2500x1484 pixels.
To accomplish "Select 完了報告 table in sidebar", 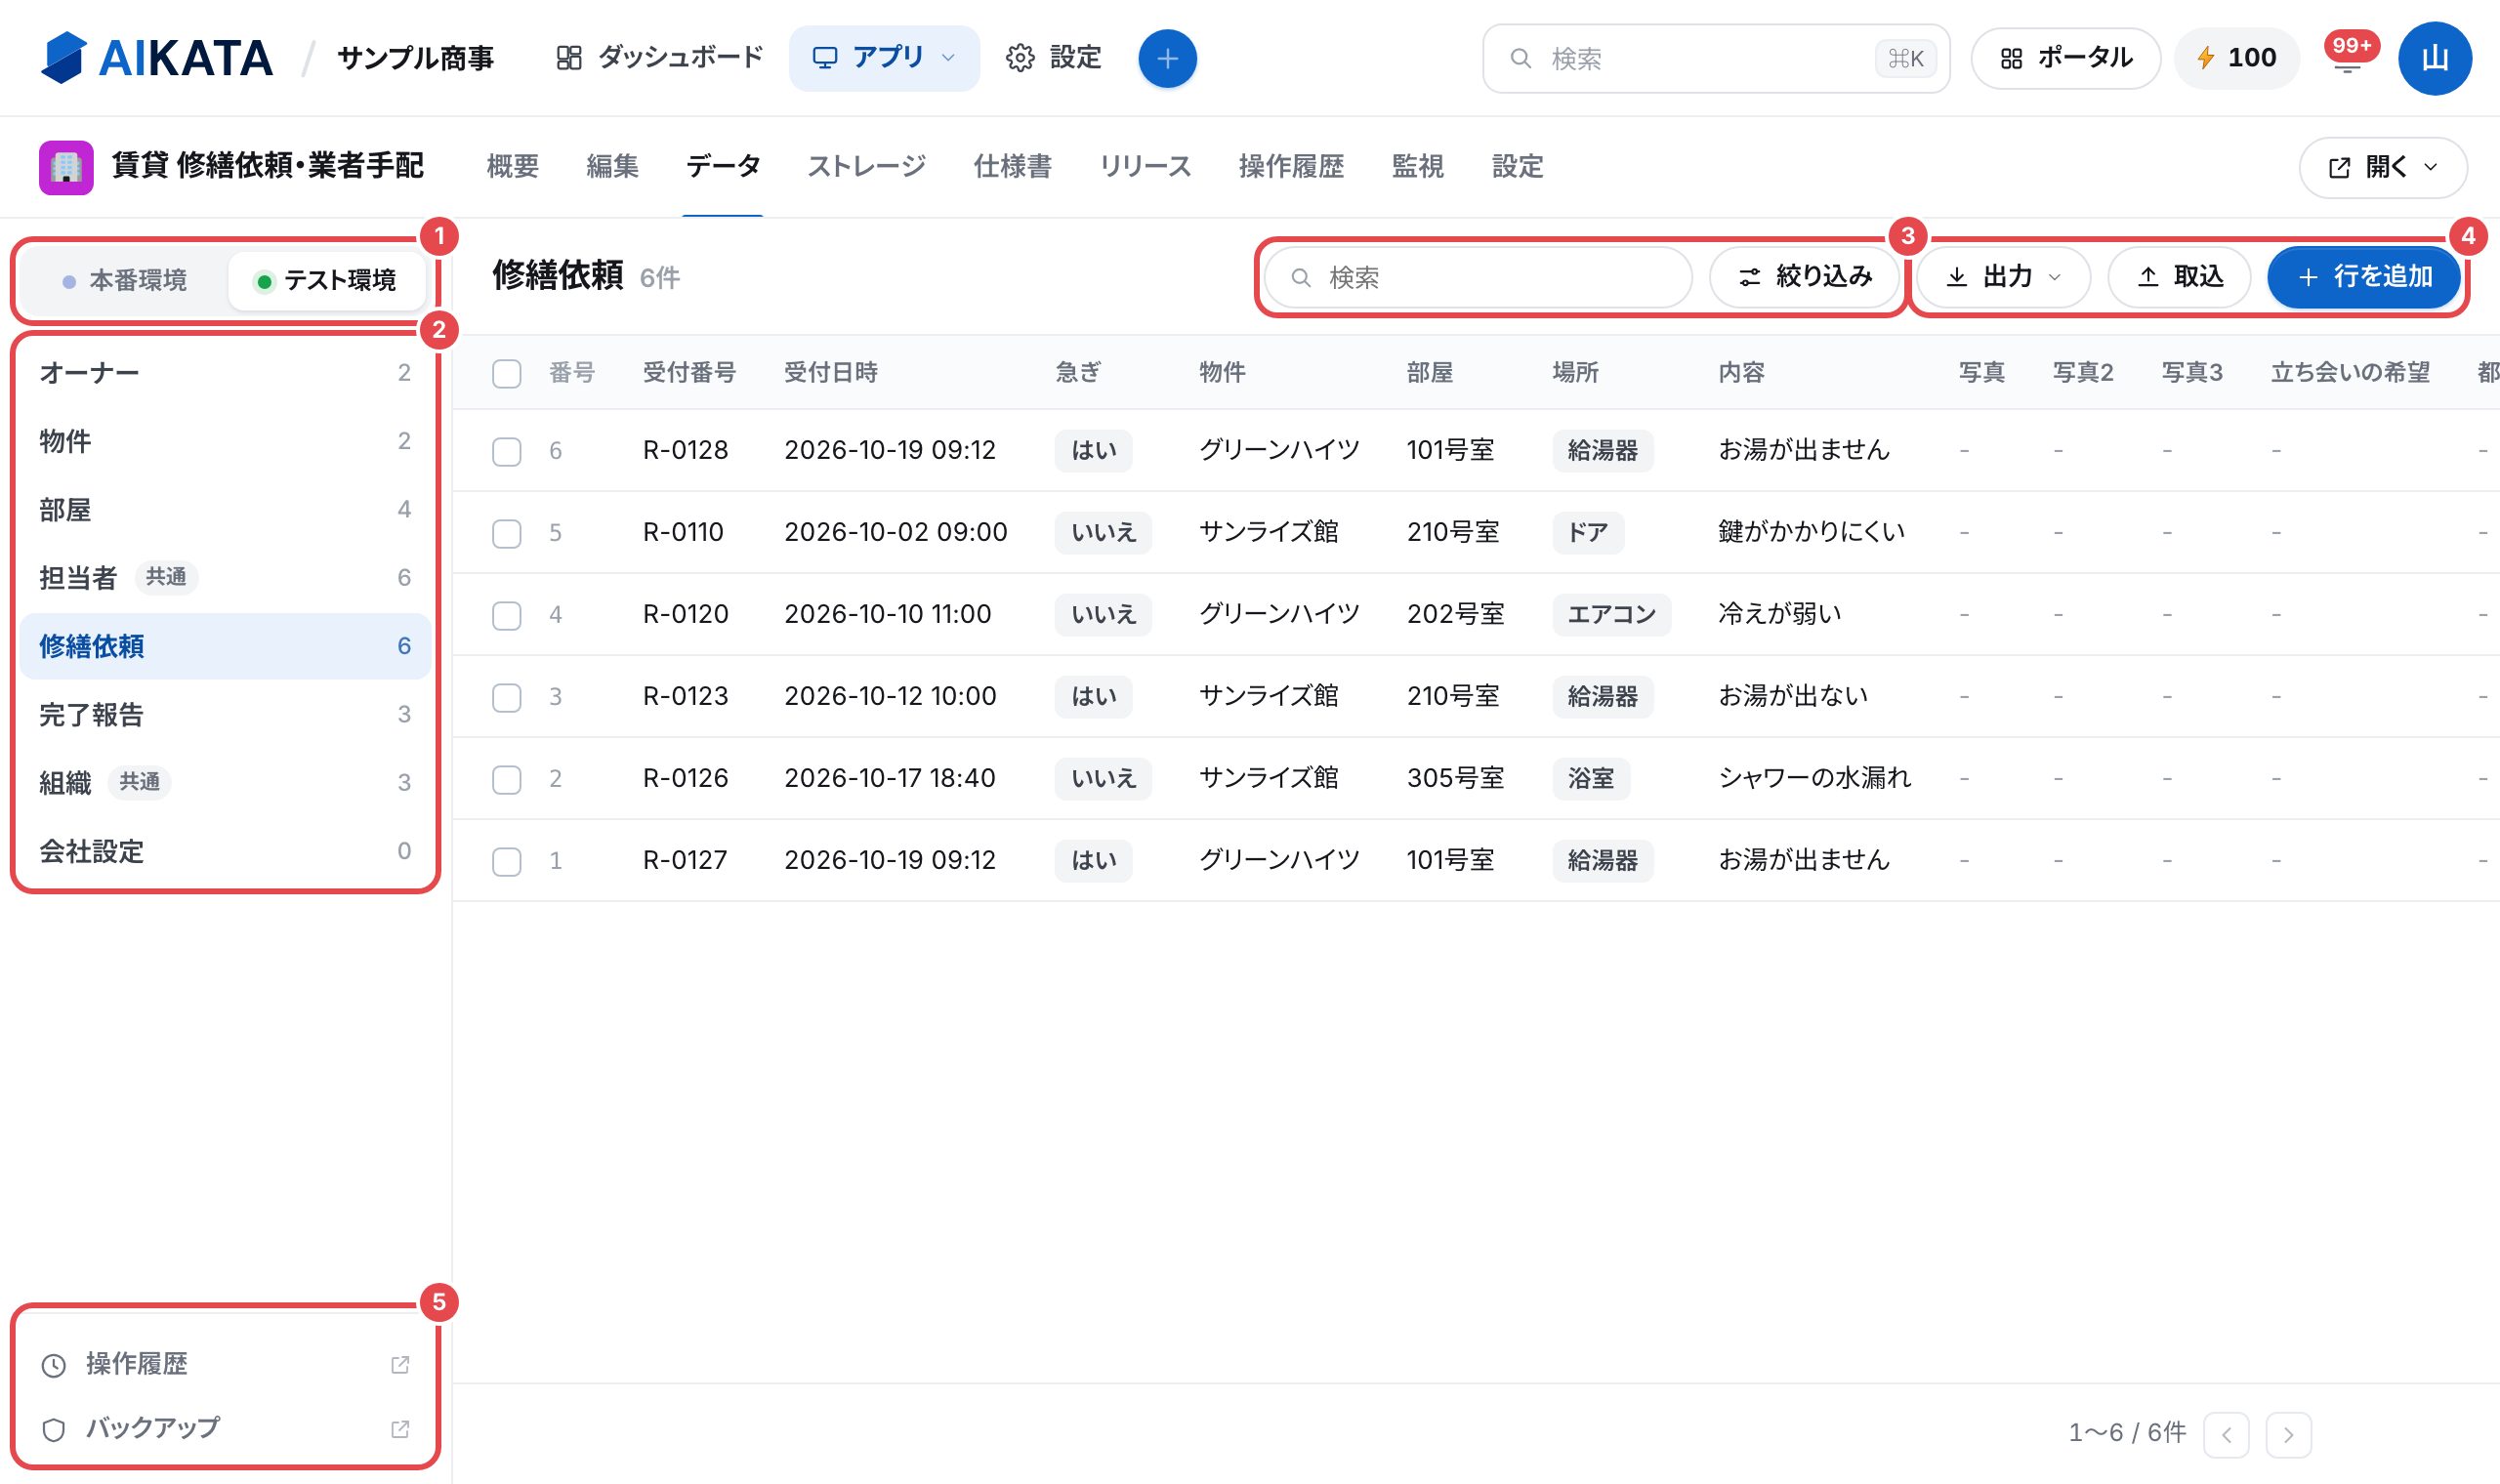I will click(x=225, y=715).
